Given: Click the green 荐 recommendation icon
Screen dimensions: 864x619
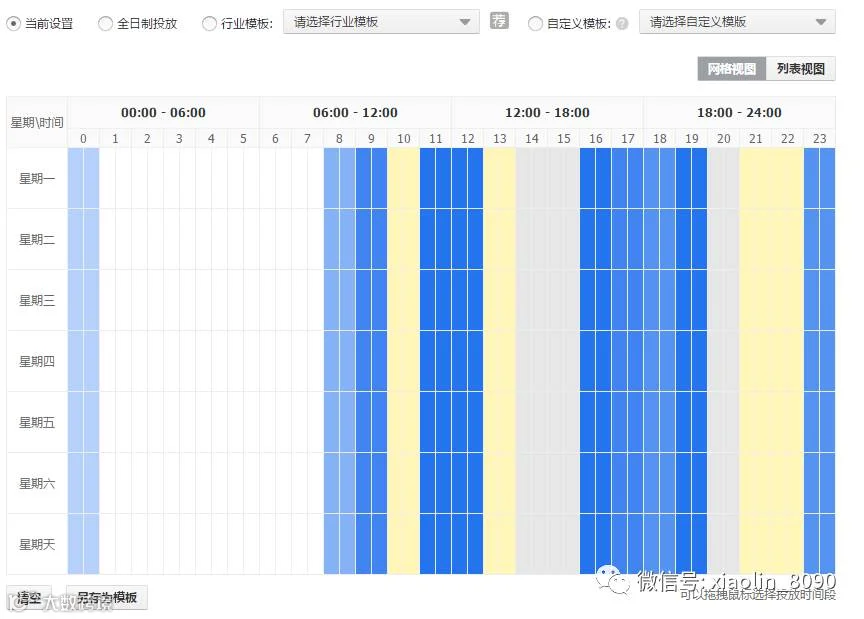Looking at the screenshot, I should click(x=499, y=21).
